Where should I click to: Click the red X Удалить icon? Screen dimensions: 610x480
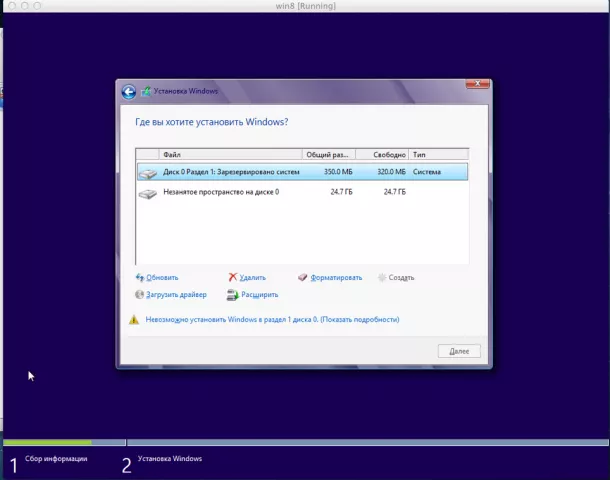click(x=233, y=277)
